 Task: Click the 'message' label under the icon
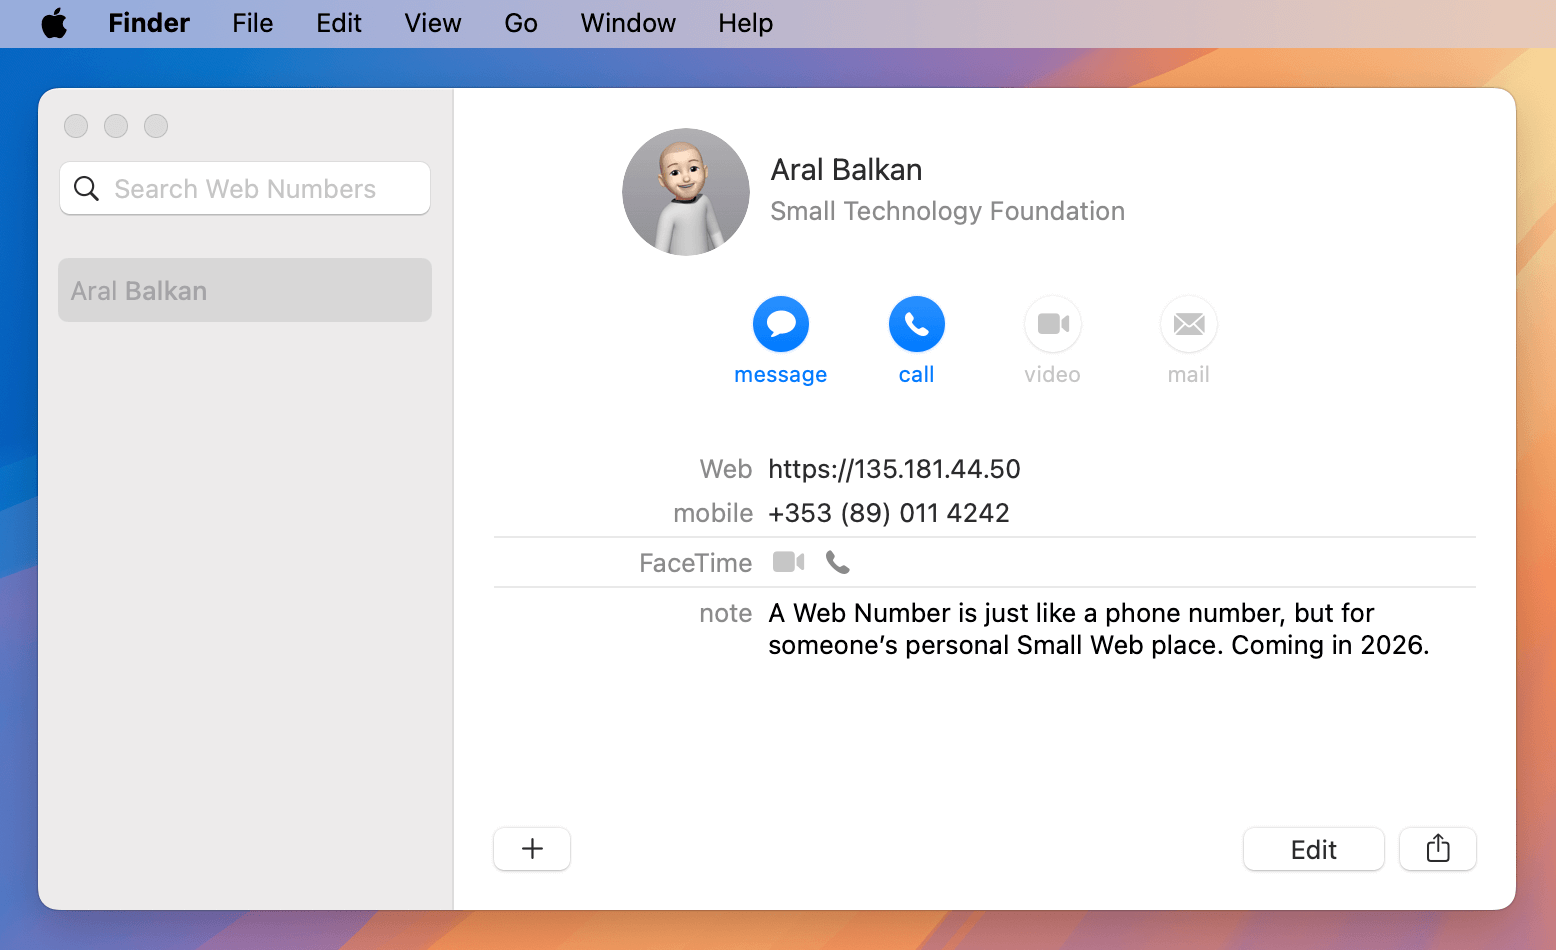[x=781, y=374]
